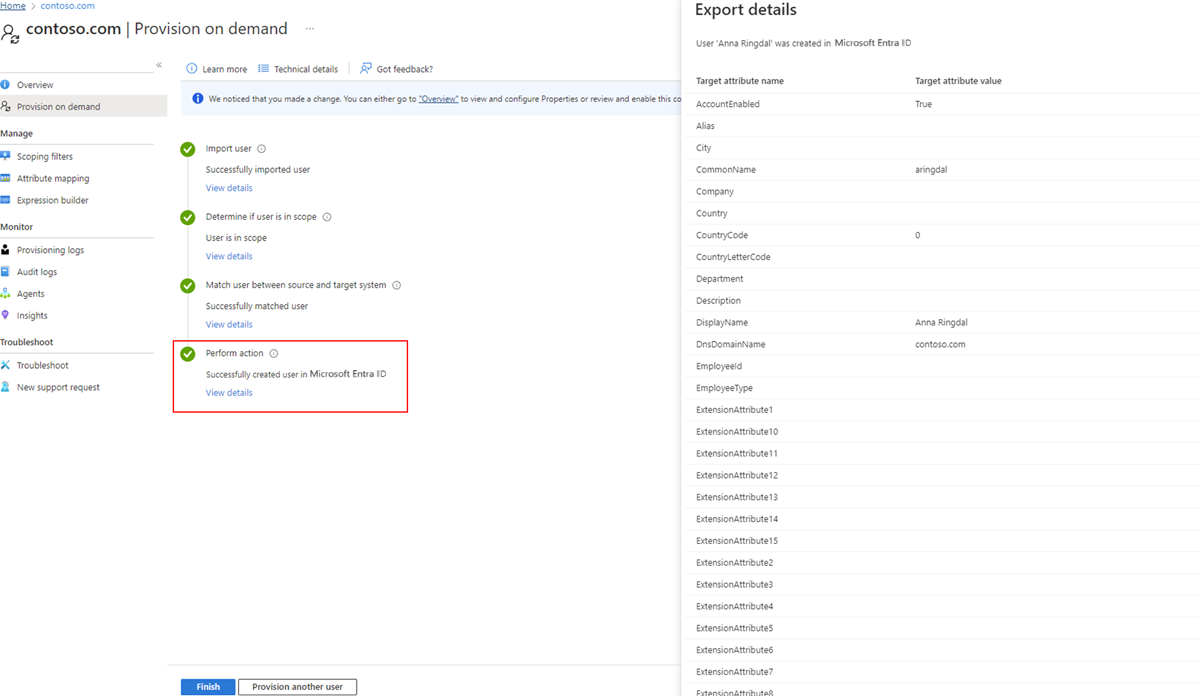Click the Target attribute name column header
The width and height of the screenshot is (1200, 696).
click(740, 81)
